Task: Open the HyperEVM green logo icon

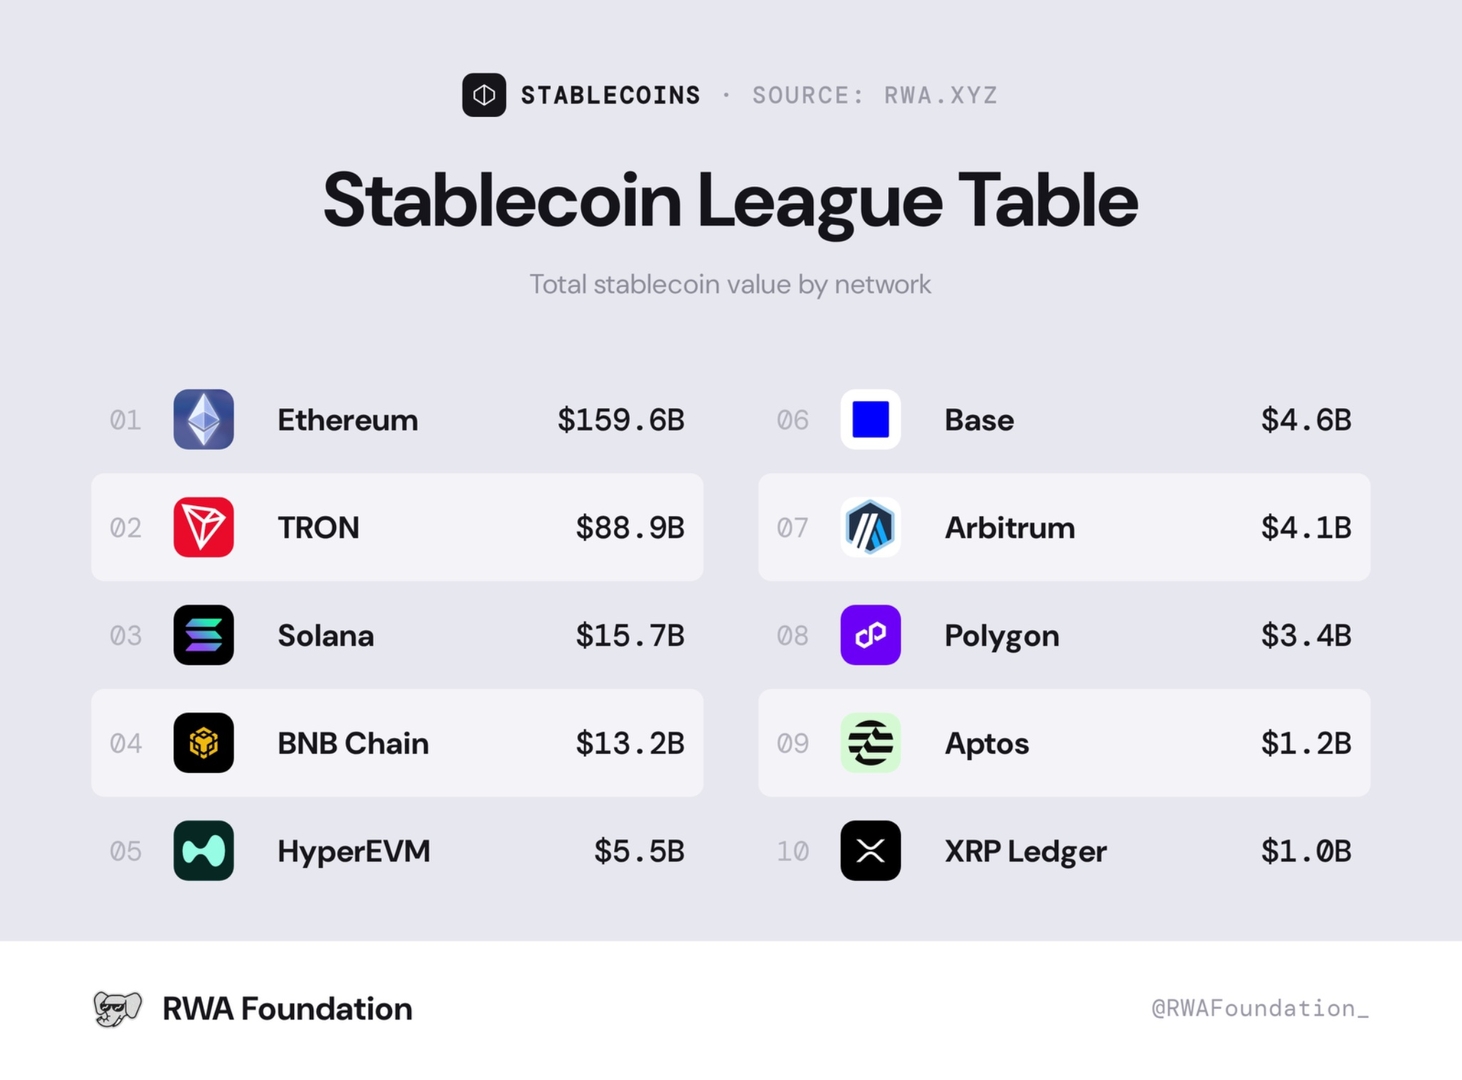Action: (x=203, y=851)
